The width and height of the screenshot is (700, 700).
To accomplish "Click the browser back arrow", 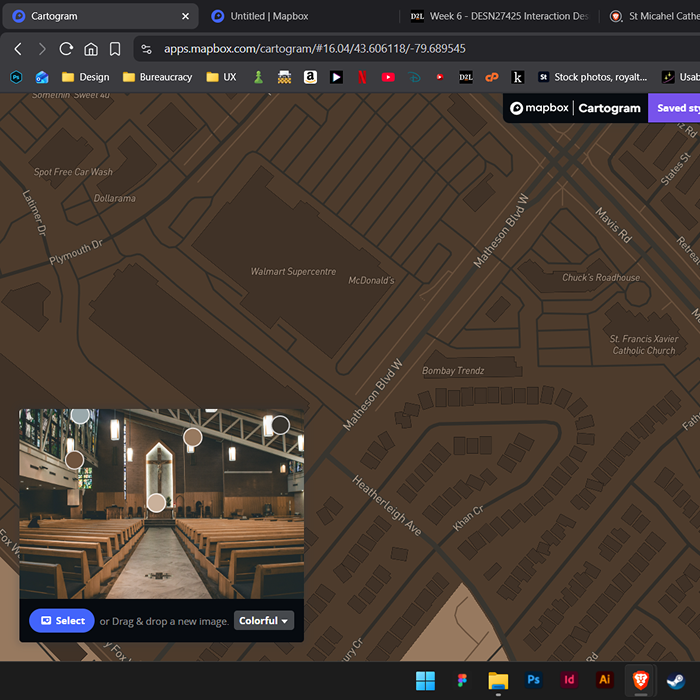I will click(18, 49).
